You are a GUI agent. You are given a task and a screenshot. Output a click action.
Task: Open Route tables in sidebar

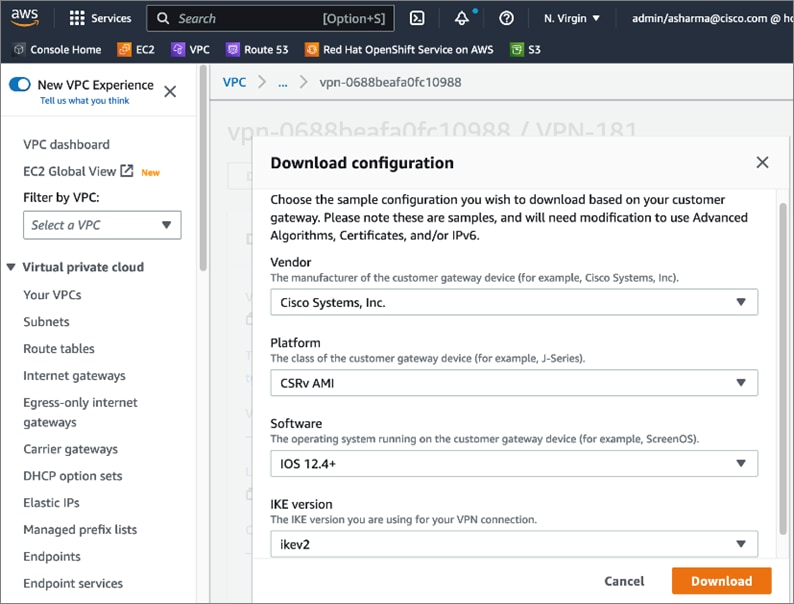coord(59,348)
